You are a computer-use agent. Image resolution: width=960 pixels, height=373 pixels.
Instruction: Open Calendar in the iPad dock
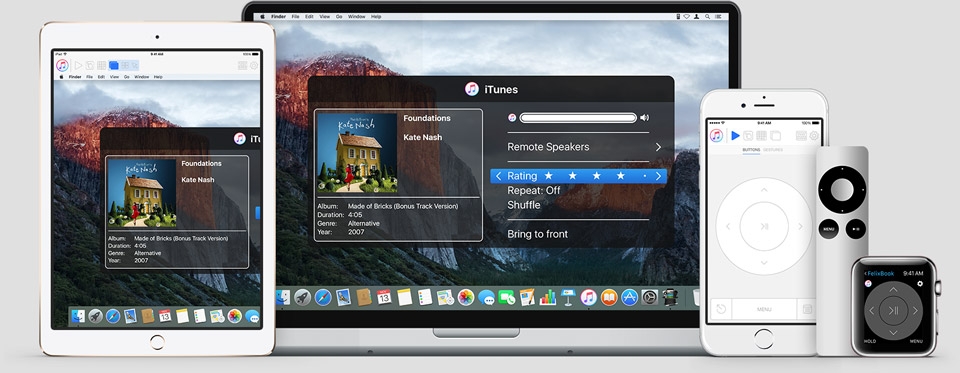[165, 315]
